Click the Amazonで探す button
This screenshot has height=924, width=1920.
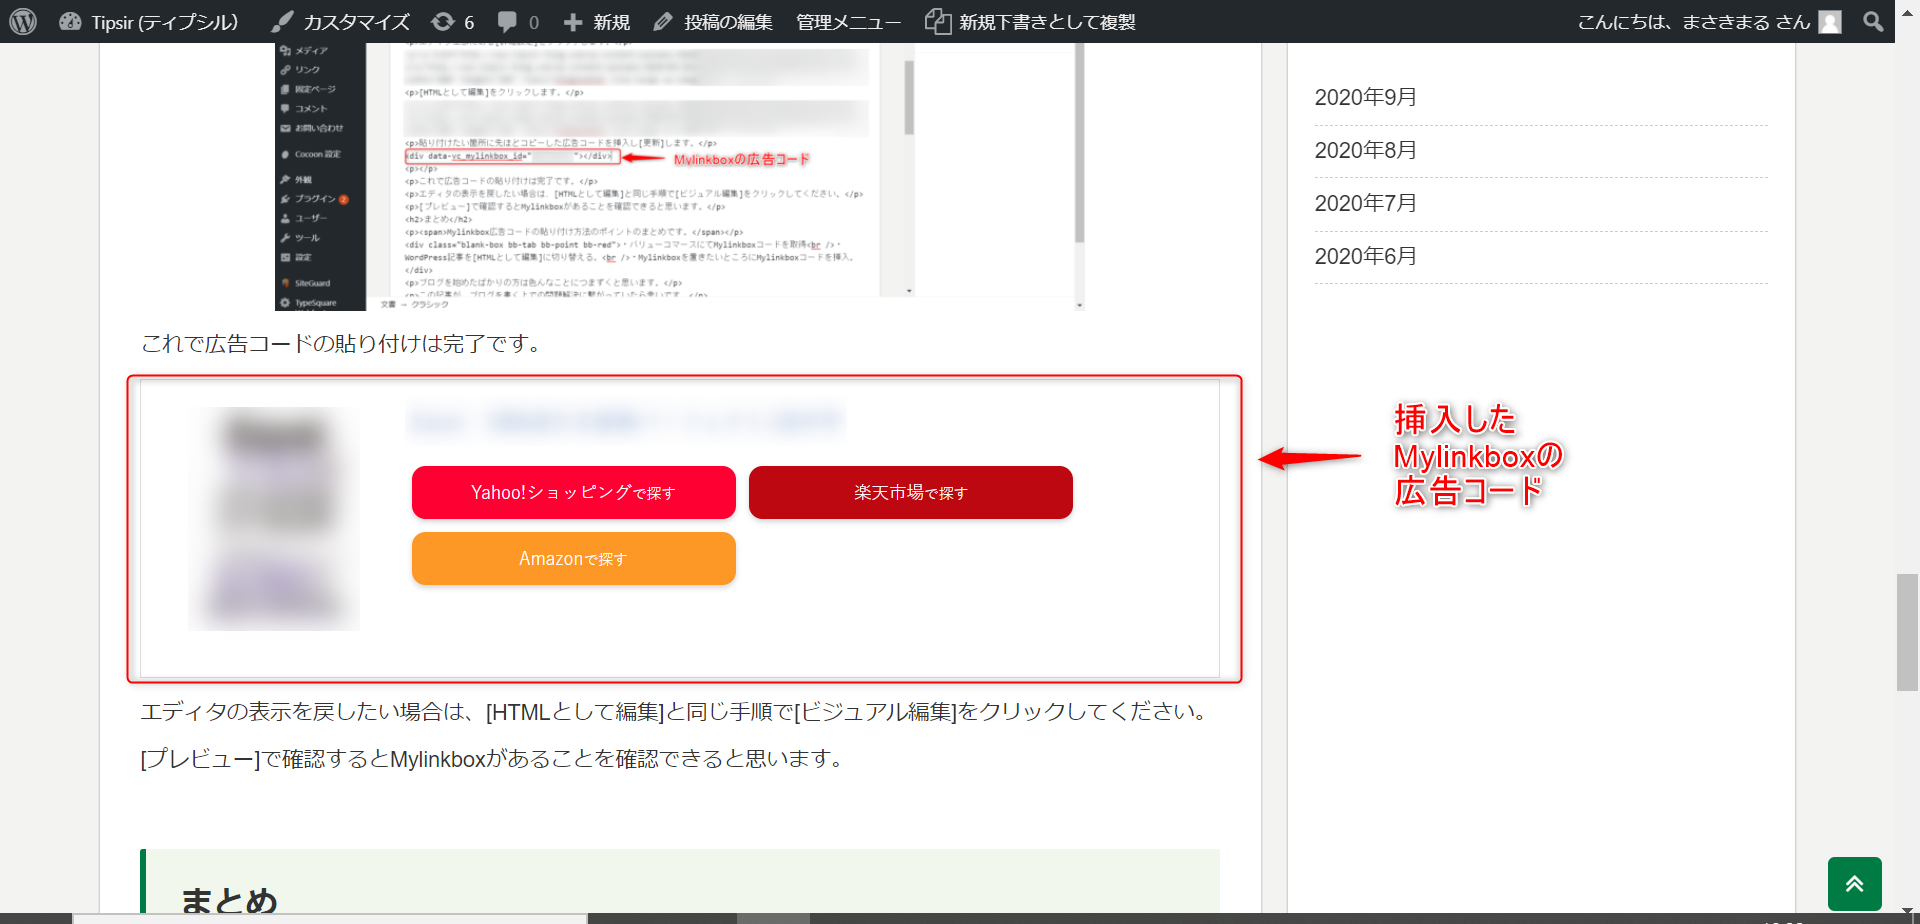point(574,558)
